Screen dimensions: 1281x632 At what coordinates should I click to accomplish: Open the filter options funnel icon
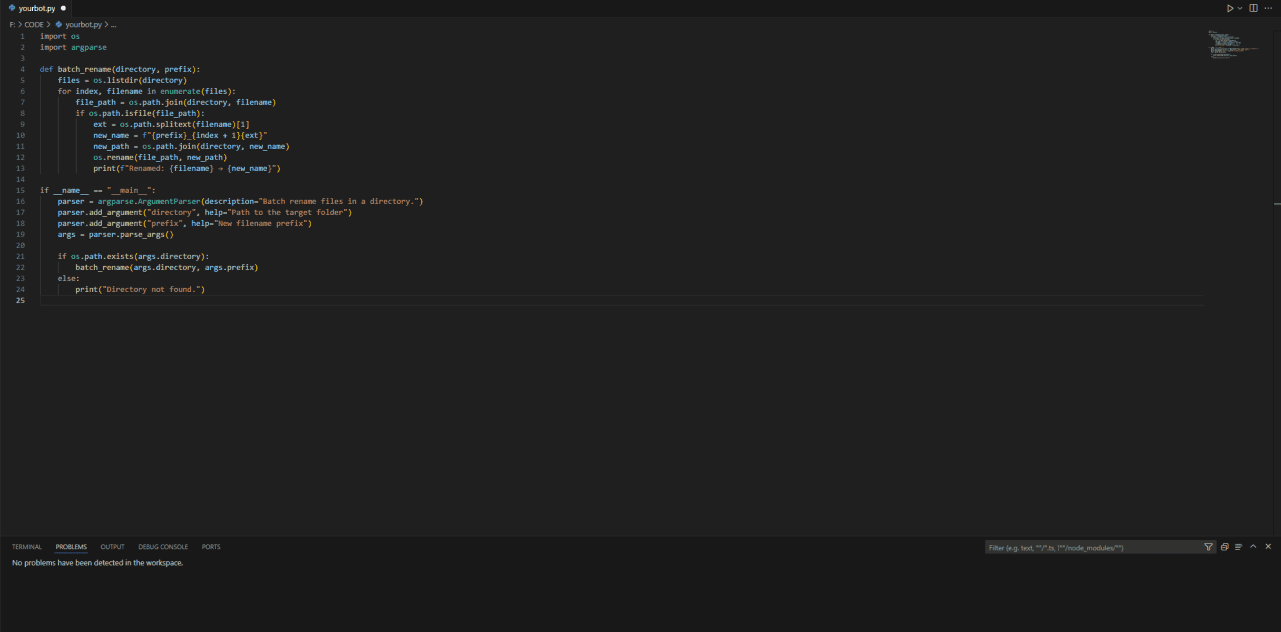tap(1208, 547)
